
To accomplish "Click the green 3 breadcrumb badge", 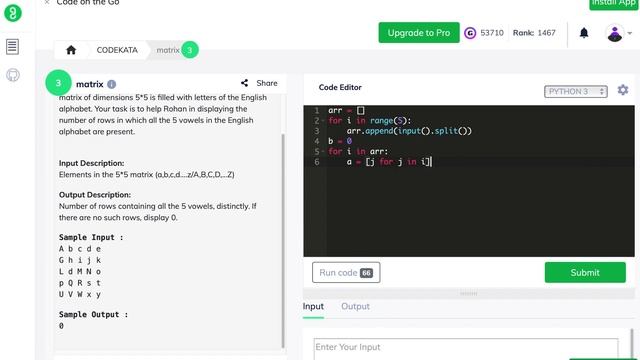I will pyautogui.click(x=189, y=50).
